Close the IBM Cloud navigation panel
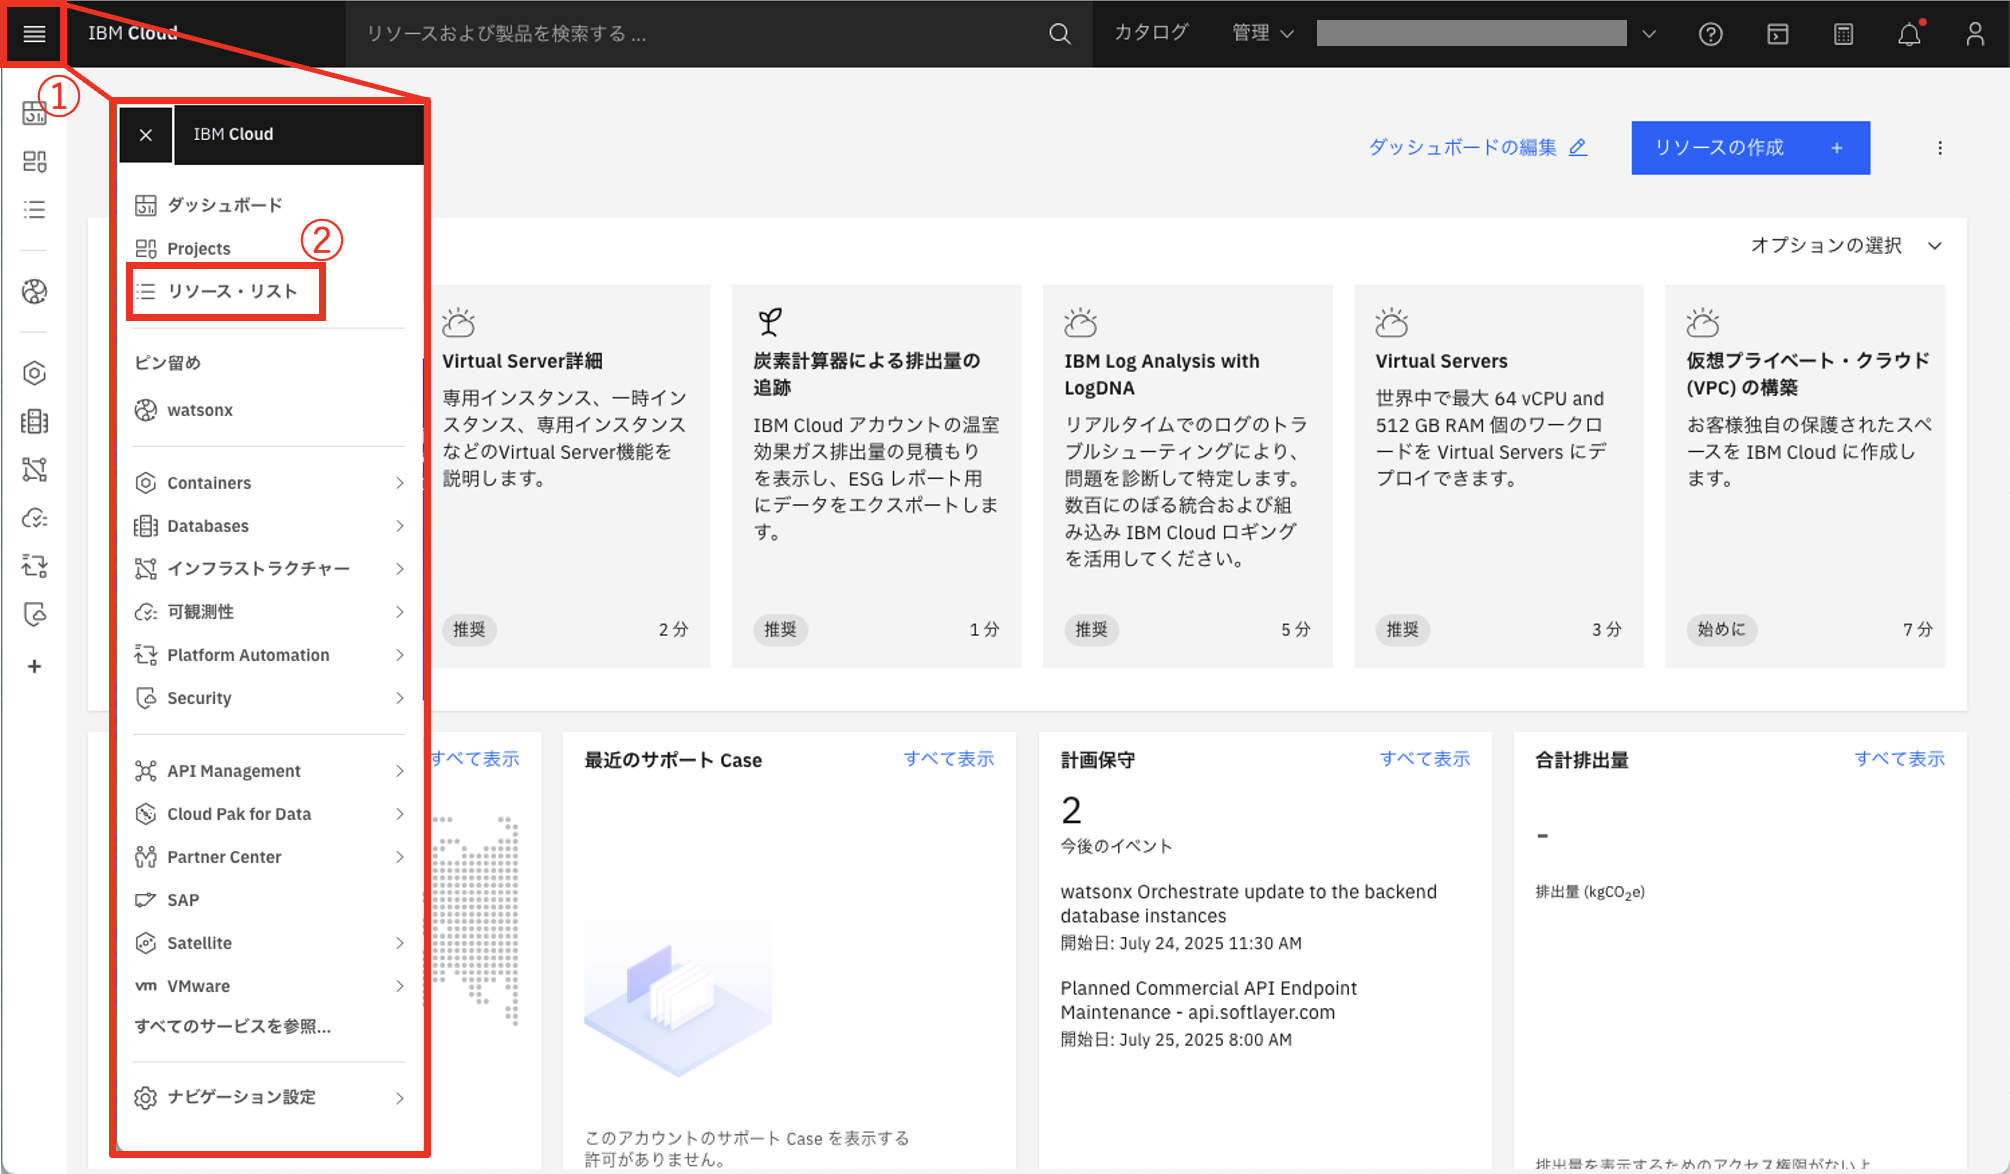This screenshot has width=2010, height=1174. 146,134
